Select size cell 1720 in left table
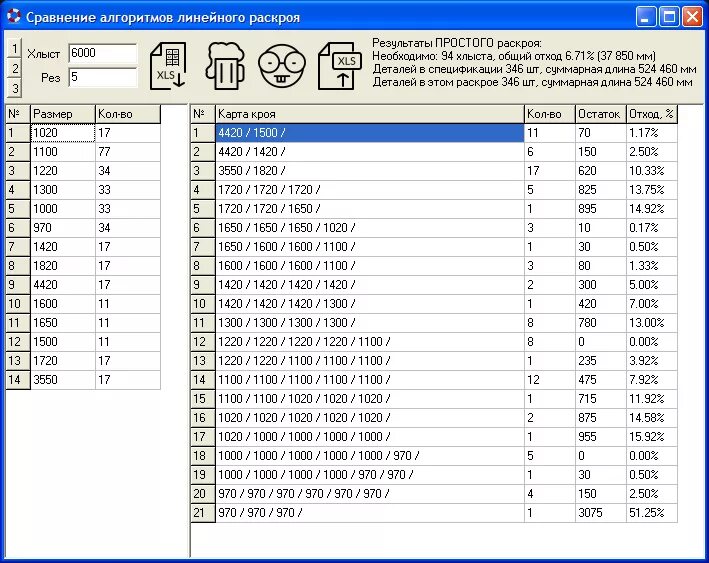 click(63, 361)
